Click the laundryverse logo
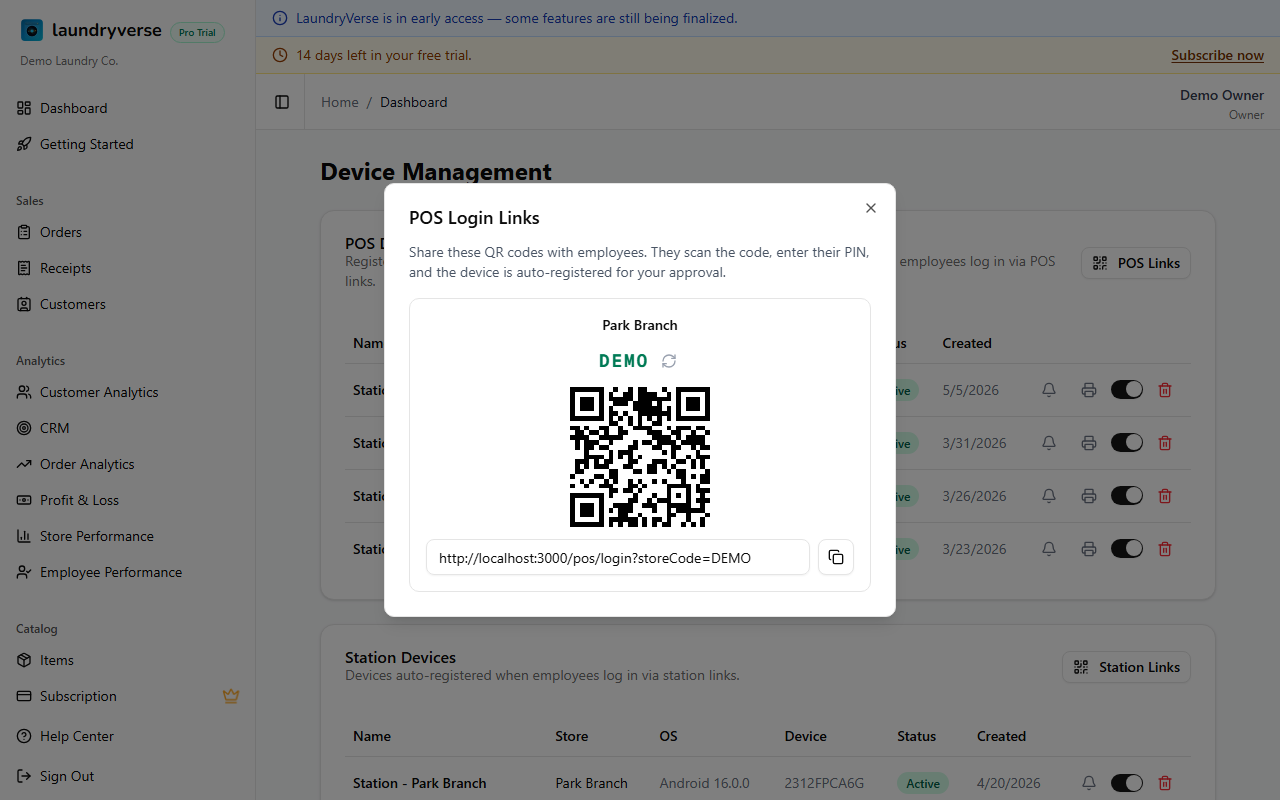1280x800 pixels. [91, 31]
